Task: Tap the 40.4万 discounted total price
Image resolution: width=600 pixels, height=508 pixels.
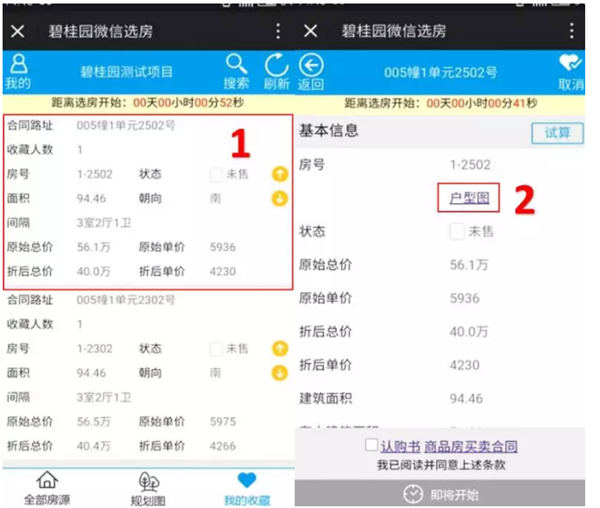Action: coord(93,446)
